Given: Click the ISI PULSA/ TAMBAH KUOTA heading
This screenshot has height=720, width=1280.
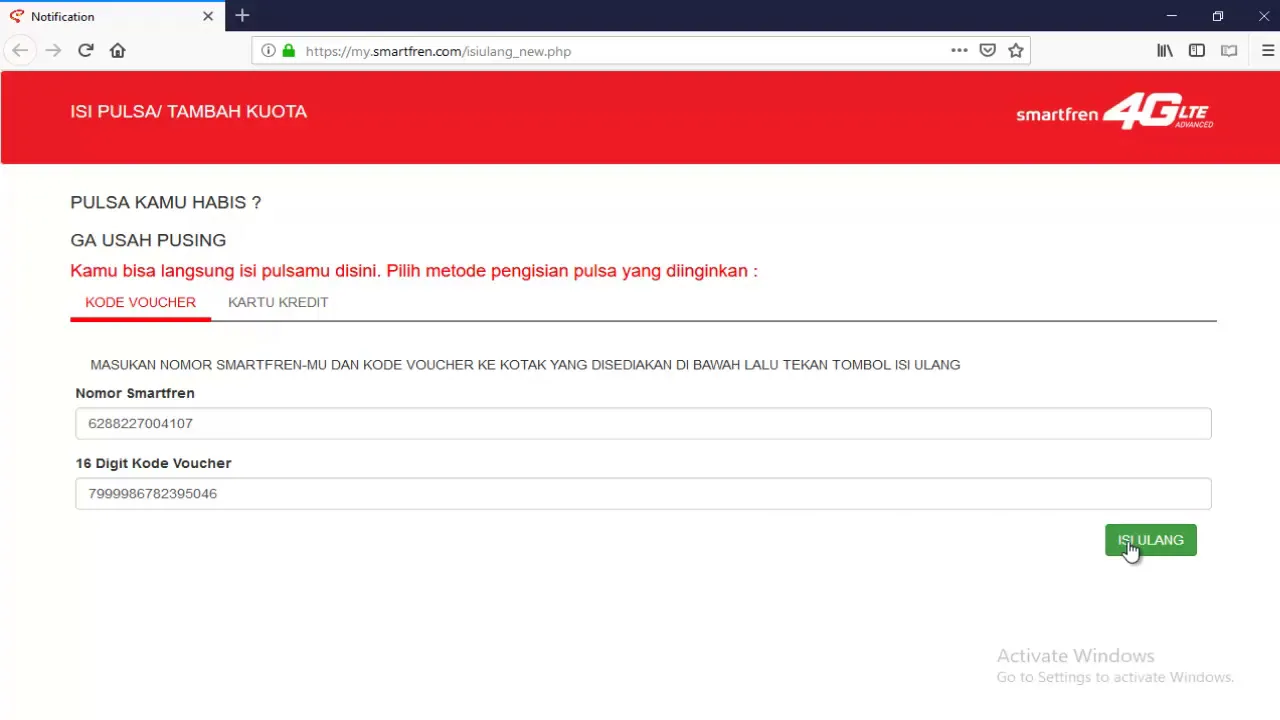Looking at the screenshot, I should [x=188, y=111].
